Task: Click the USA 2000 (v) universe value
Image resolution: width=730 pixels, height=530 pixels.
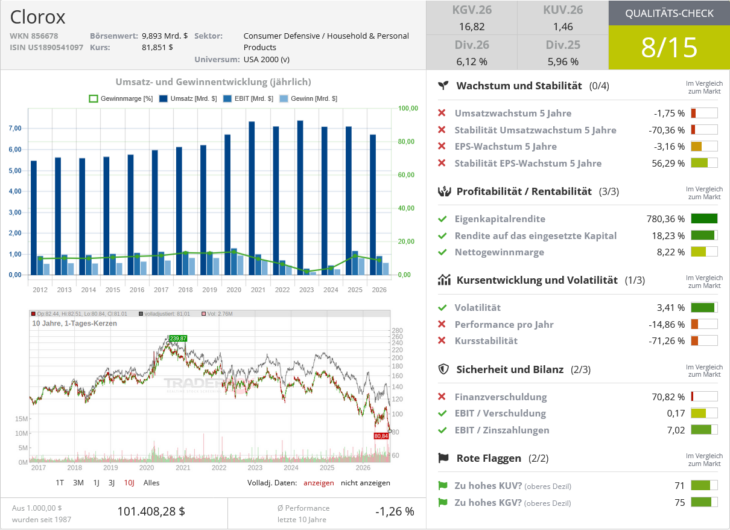Action: pos(266,60)
